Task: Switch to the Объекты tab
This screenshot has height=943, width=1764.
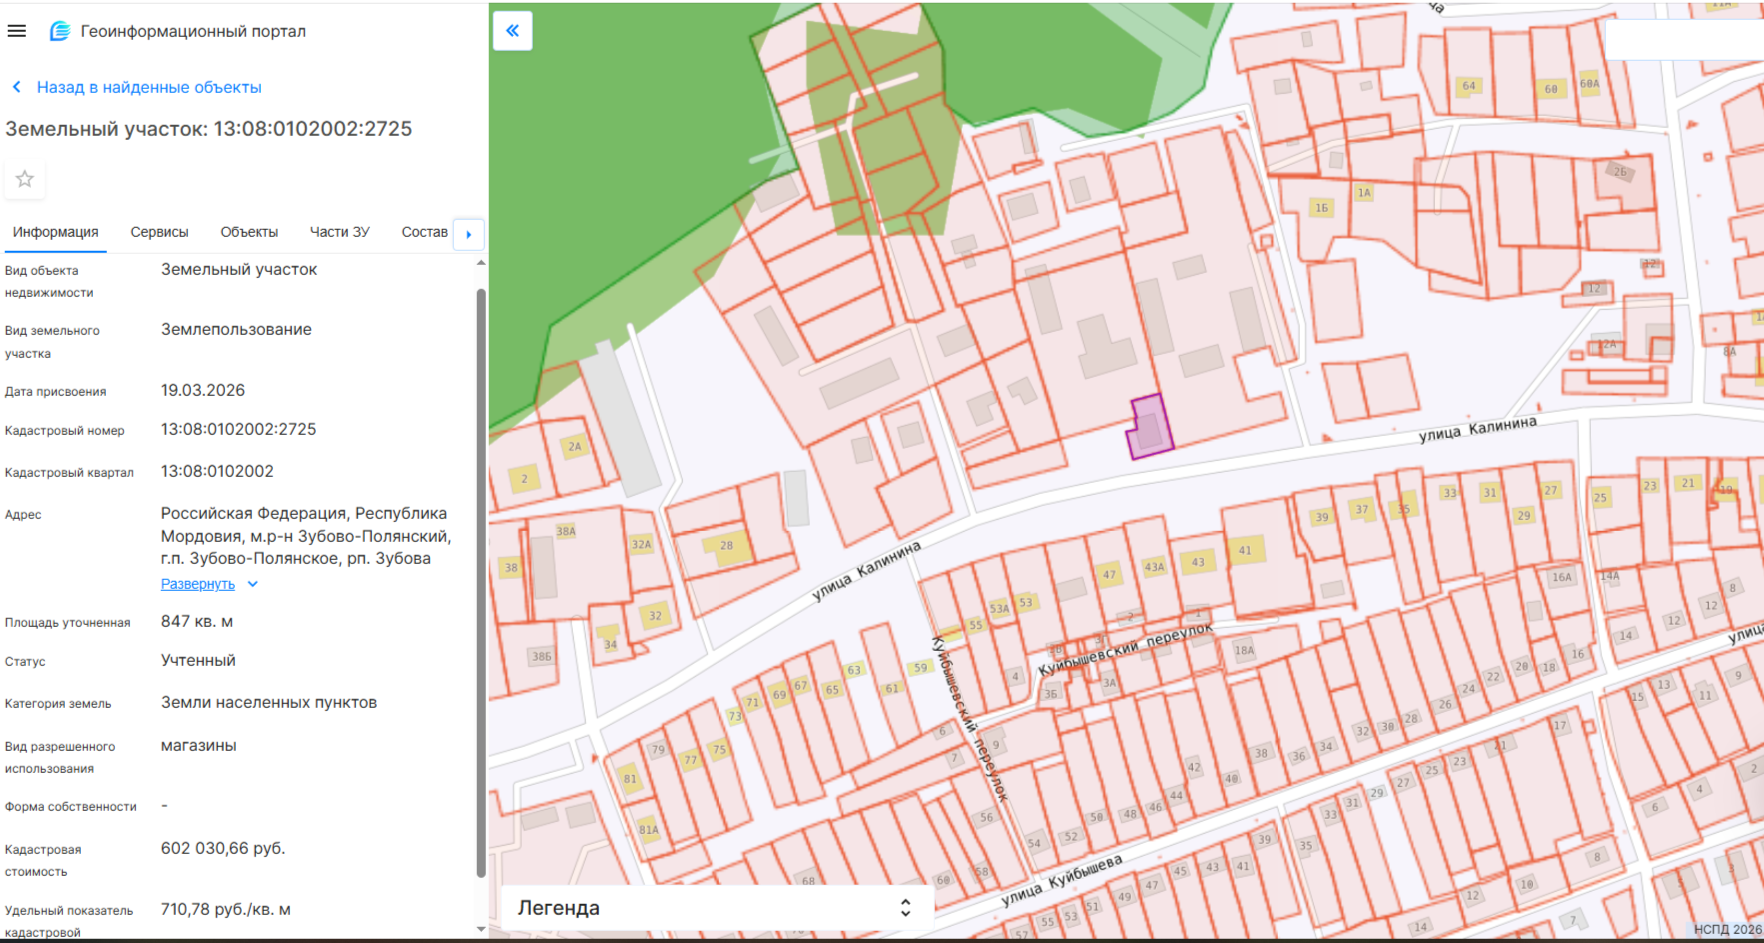Action: click(x=249, y=232)
